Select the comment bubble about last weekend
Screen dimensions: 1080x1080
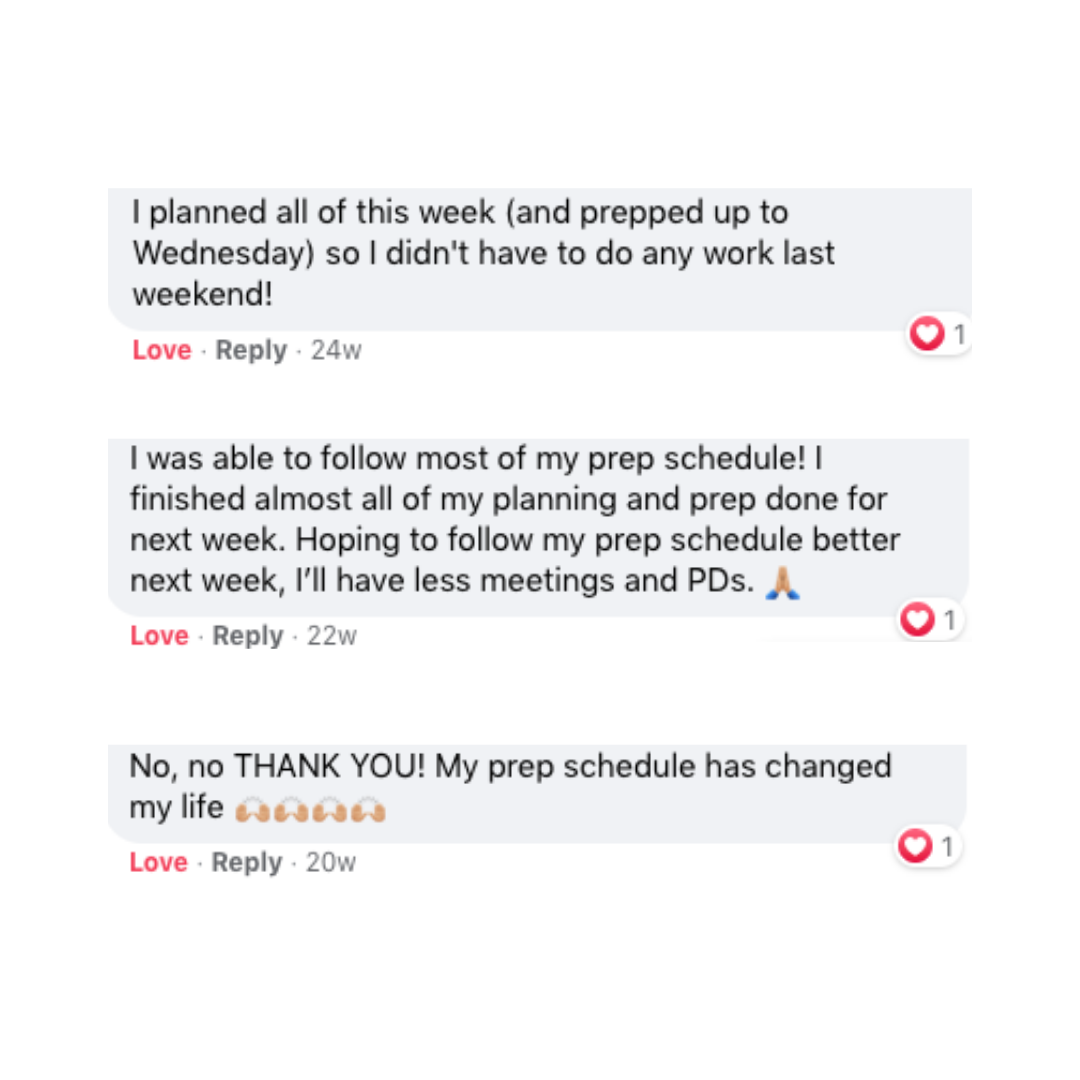[x=539, y=259]
